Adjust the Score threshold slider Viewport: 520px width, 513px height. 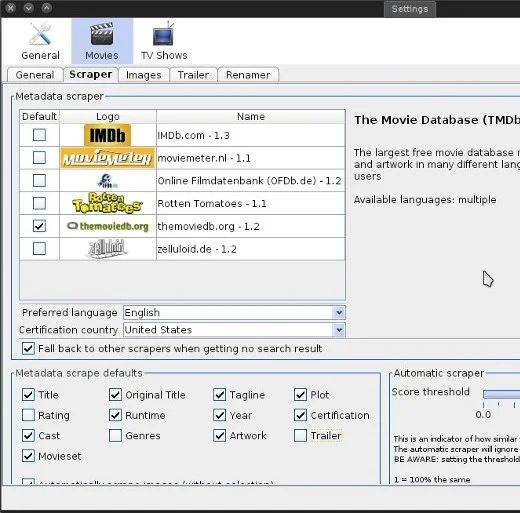501,395
